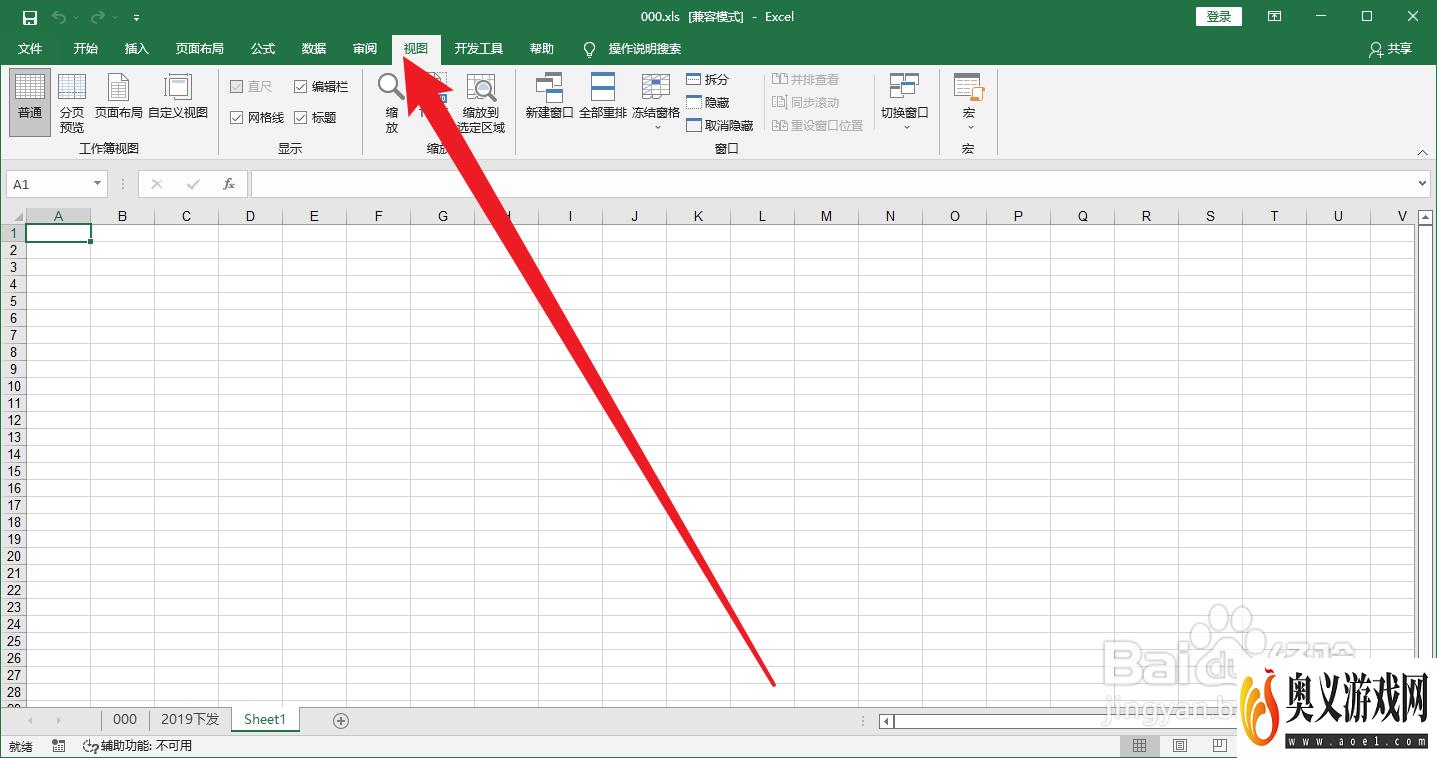Click the Redo arrow icon
This screenshot has height=758, width=1437.
[x=98, y=17]
